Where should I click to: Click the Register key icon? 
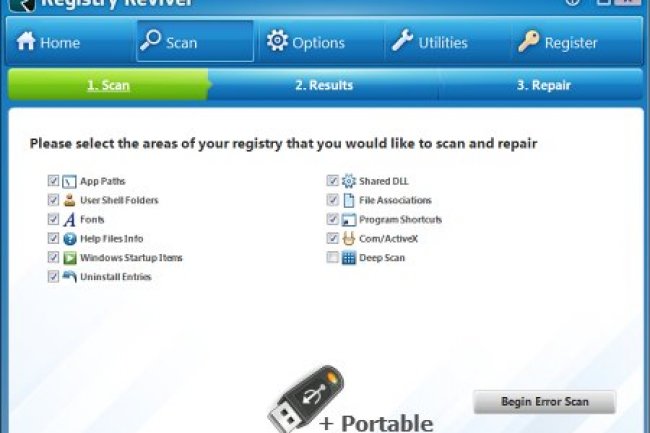coord(529,41)
